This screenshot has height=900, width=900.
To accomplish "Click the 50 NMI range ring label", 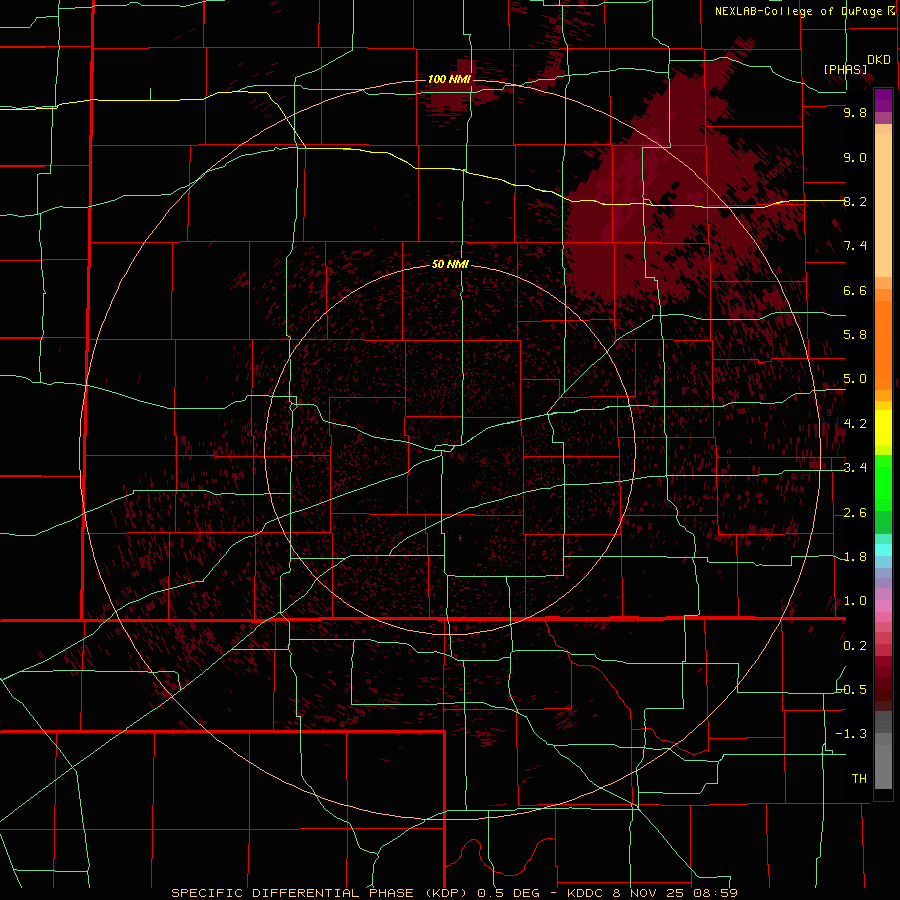I will (x=450, y=264).
